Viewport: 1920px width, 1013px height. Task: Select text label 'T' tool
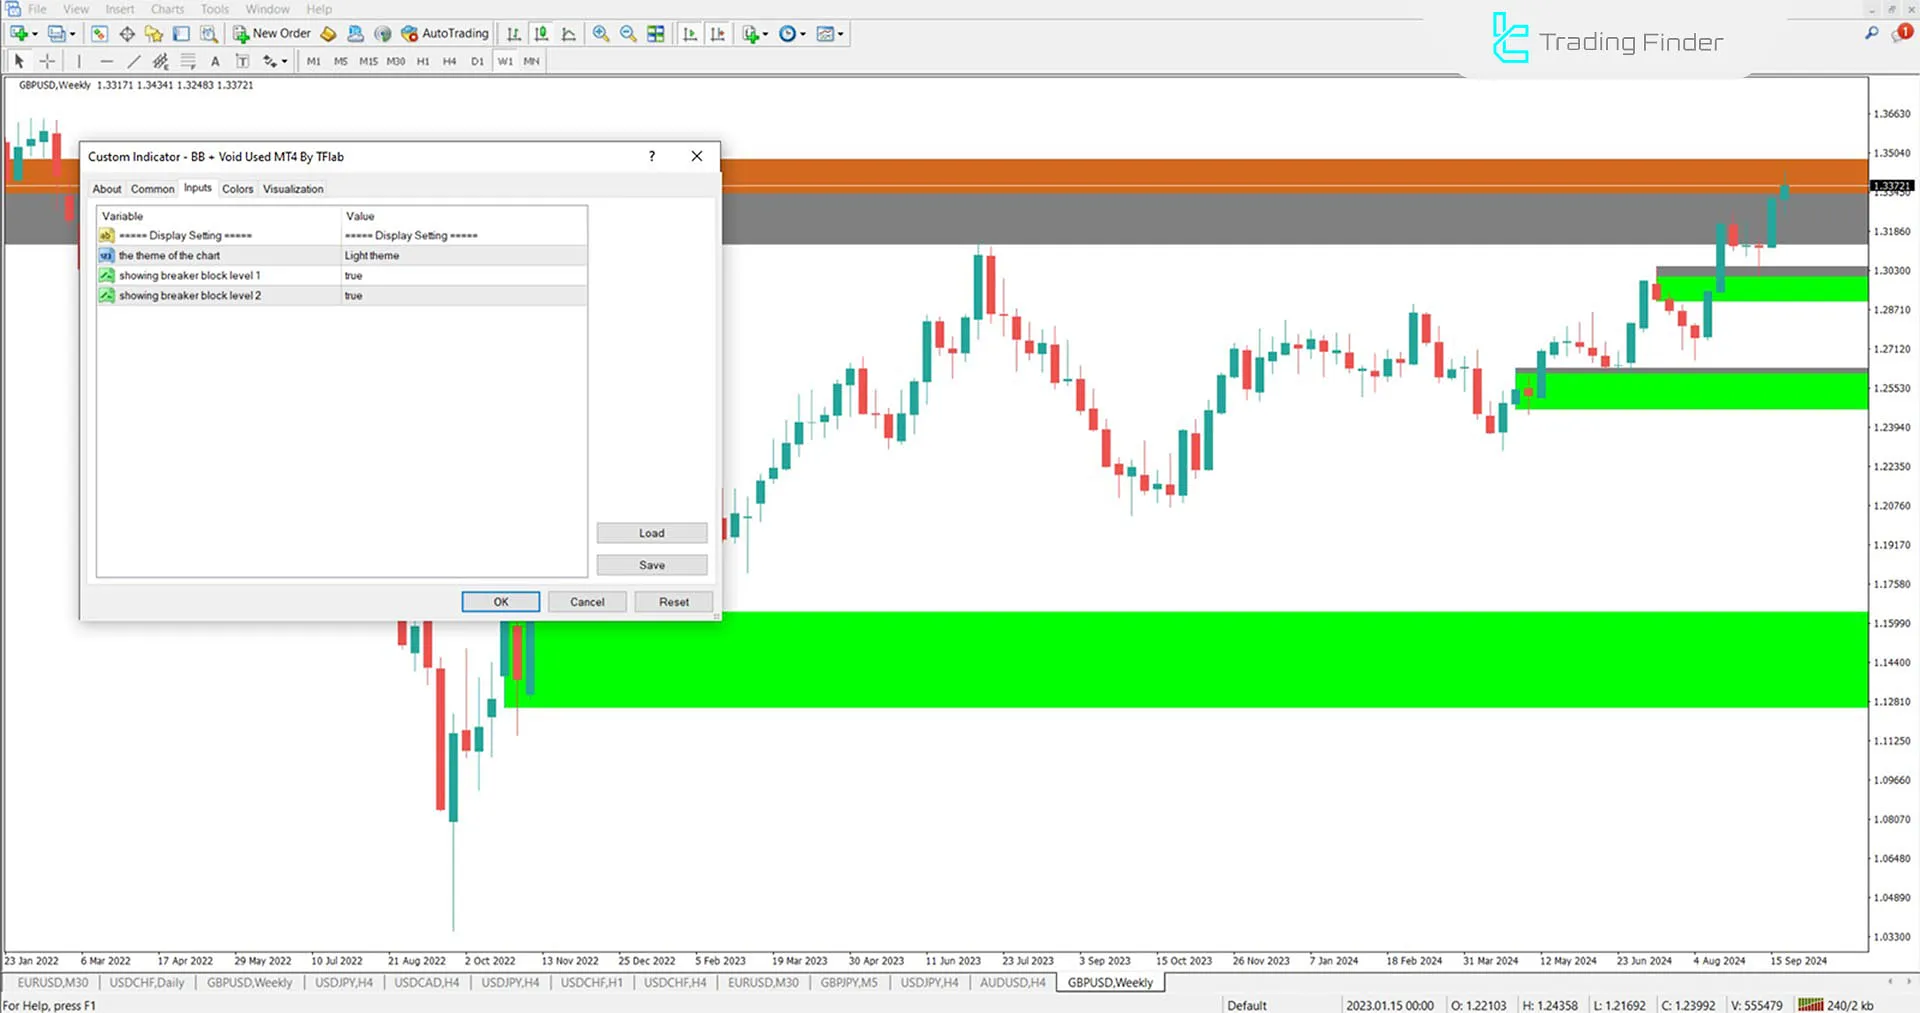pos(242,61)
